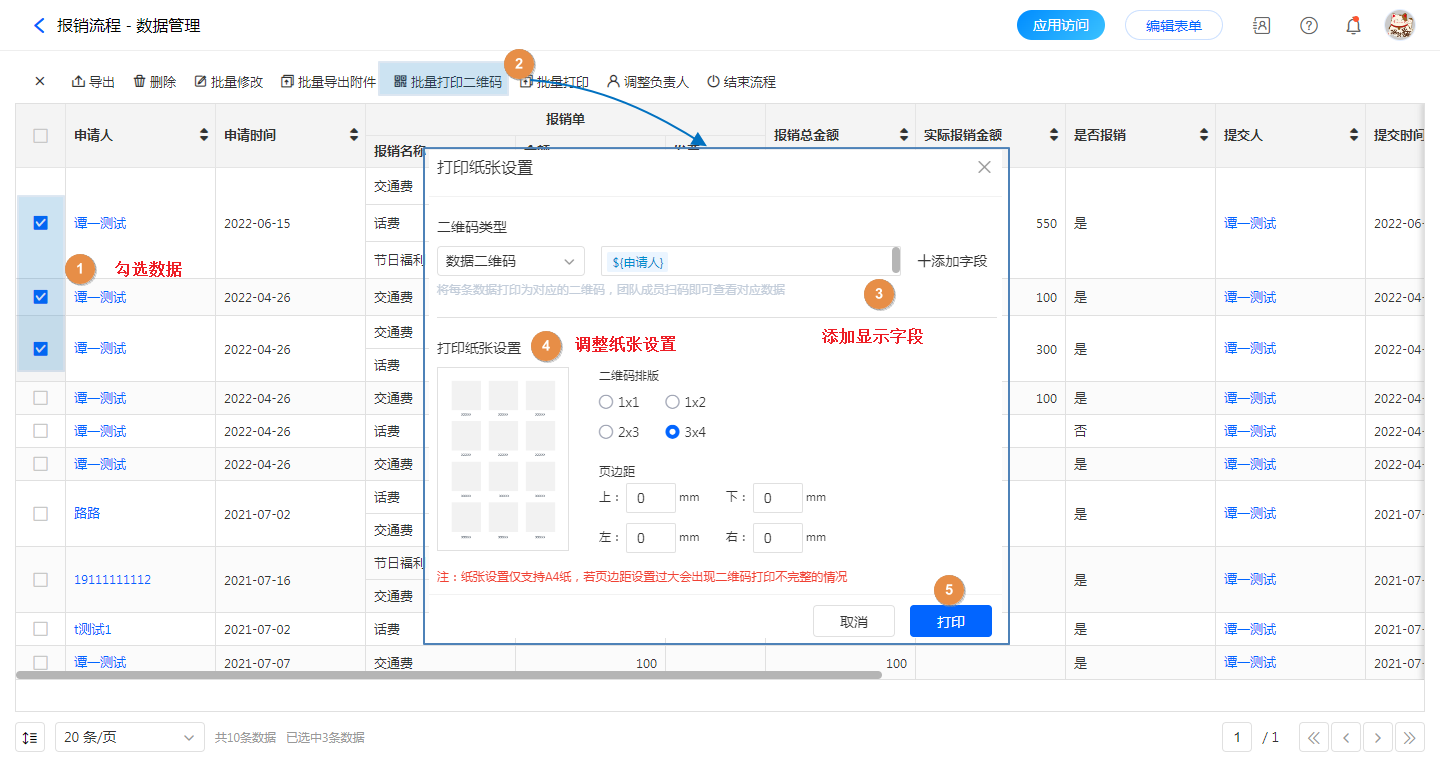Toggle the select-all checkbox in table header
This screenshot has height=757, width=1440.
(40, 135)
